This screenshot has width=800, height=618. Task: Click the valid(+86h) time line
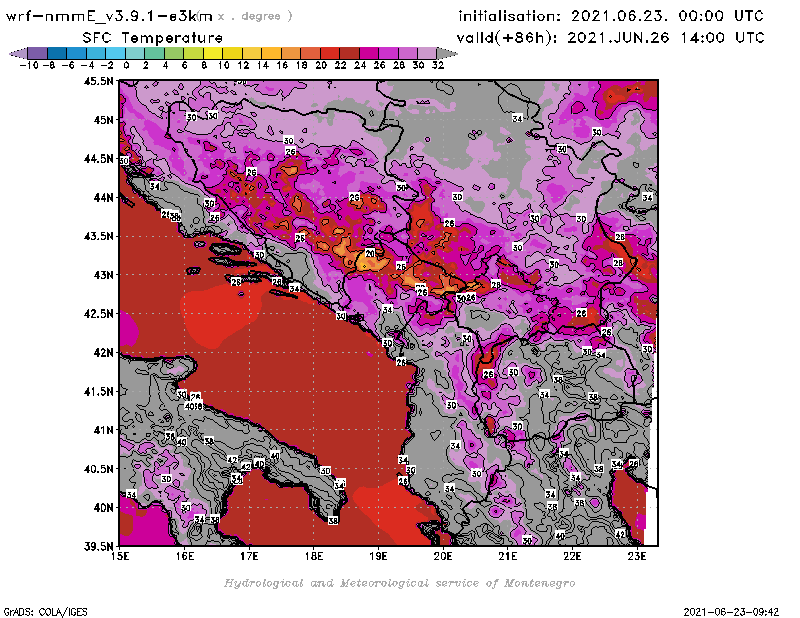[x=610, y=38]
